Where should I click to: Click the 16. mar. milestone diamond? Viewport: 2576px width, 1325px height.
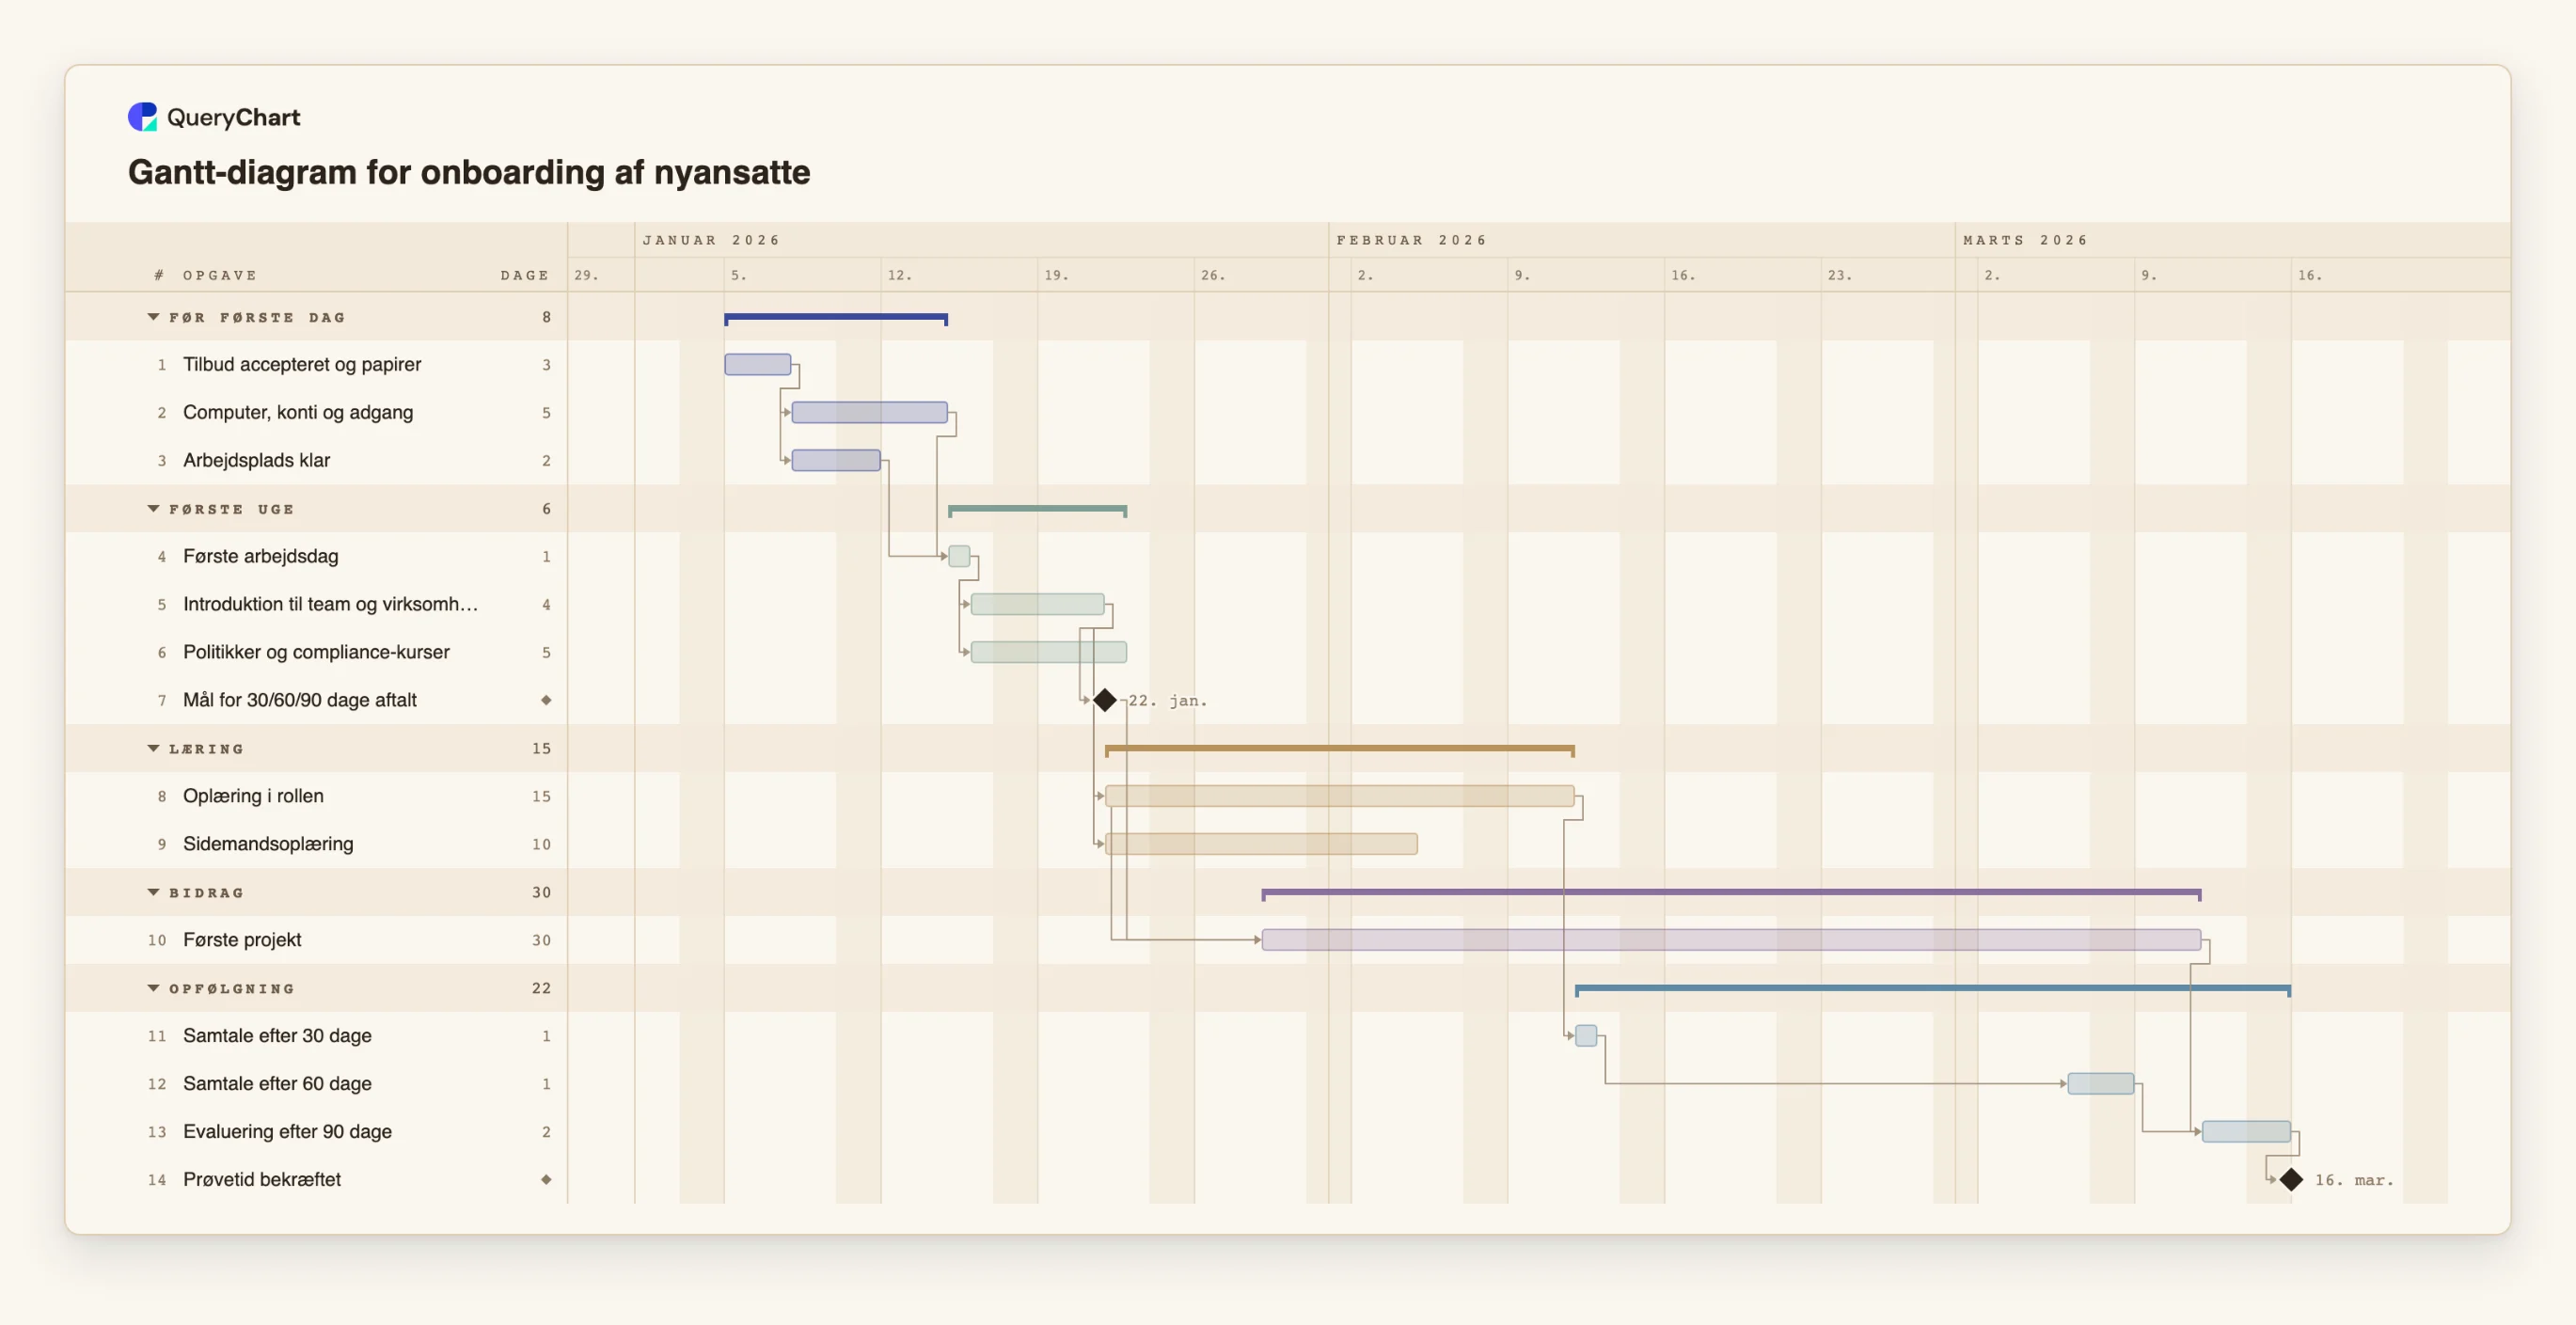[2291, 1180]
